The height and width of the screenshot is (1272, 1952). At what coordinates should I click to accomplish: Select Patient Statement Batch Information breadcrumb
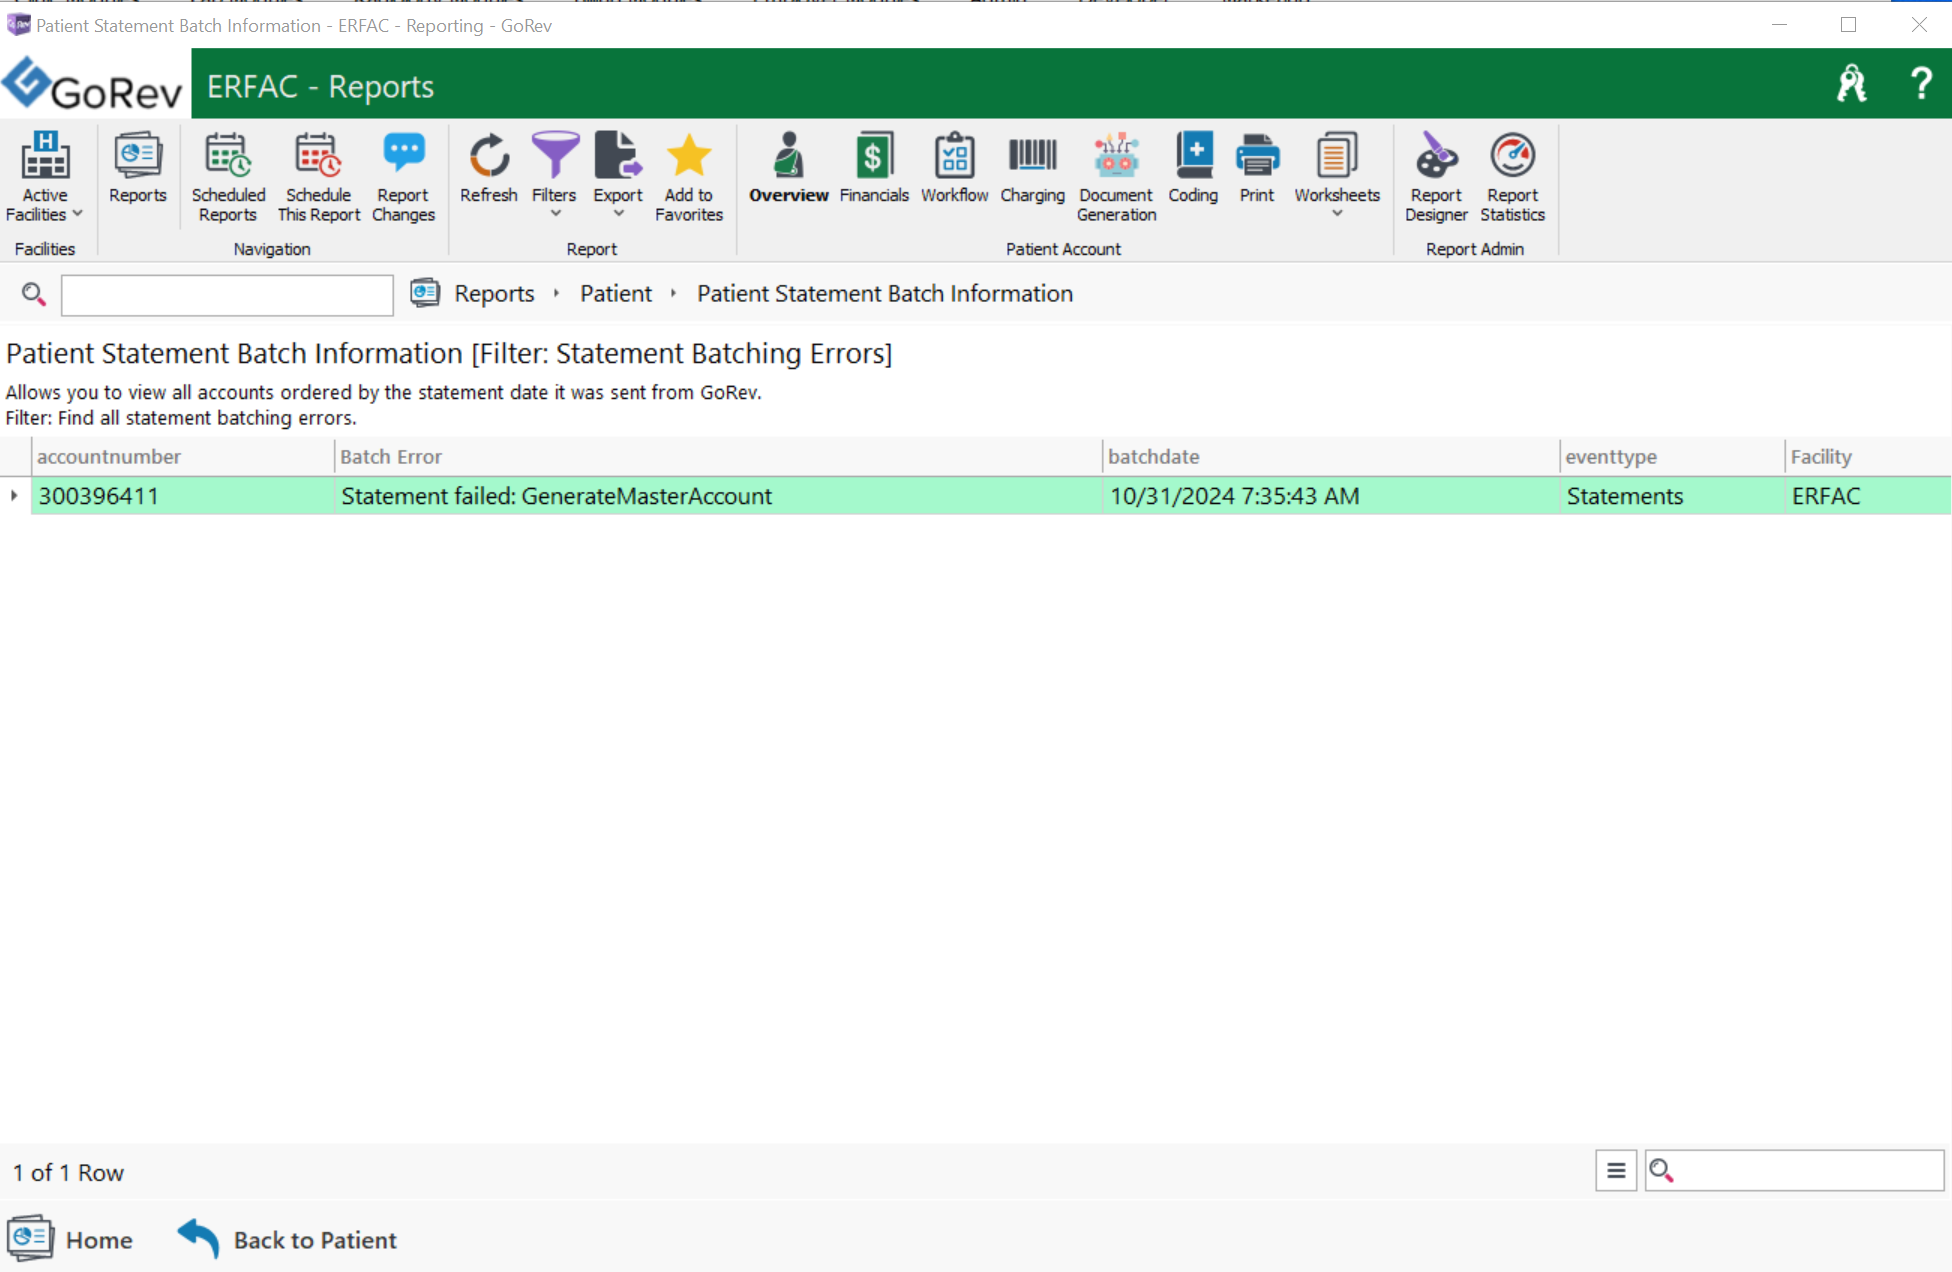click(x=885, y=294)
